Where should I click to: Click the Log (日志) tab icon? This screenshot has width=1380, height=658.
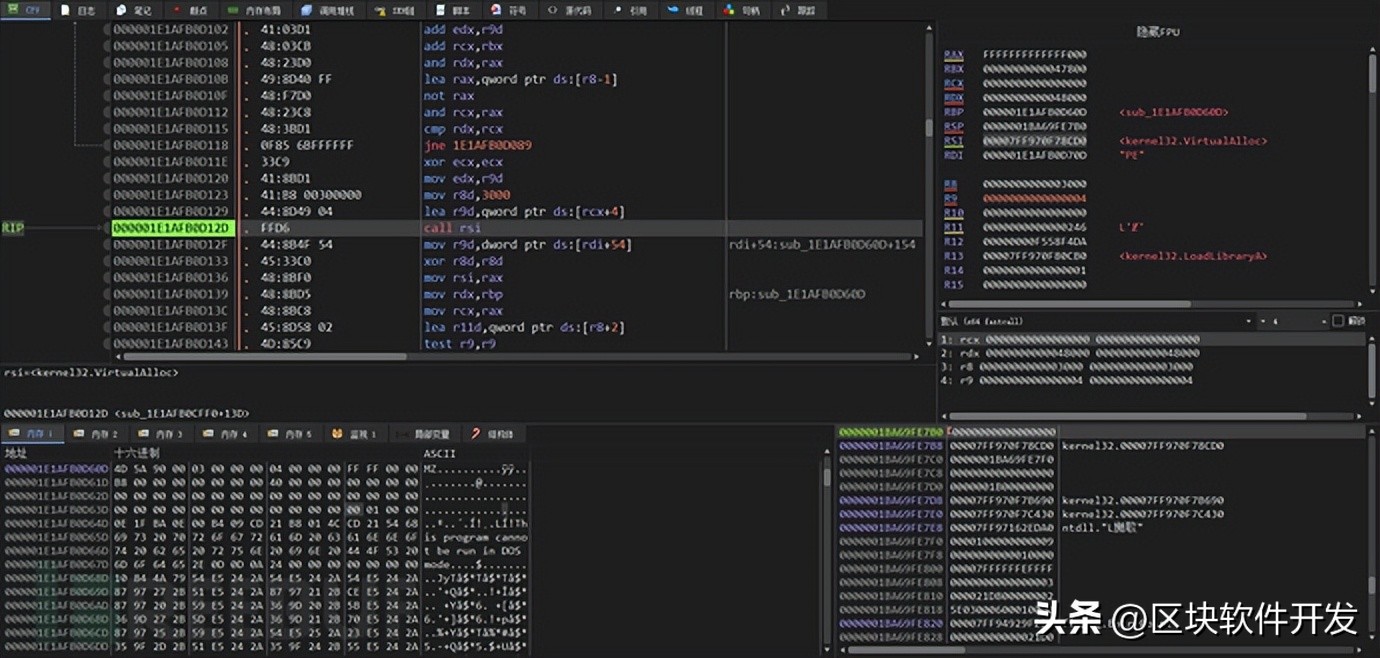point(65,10)
